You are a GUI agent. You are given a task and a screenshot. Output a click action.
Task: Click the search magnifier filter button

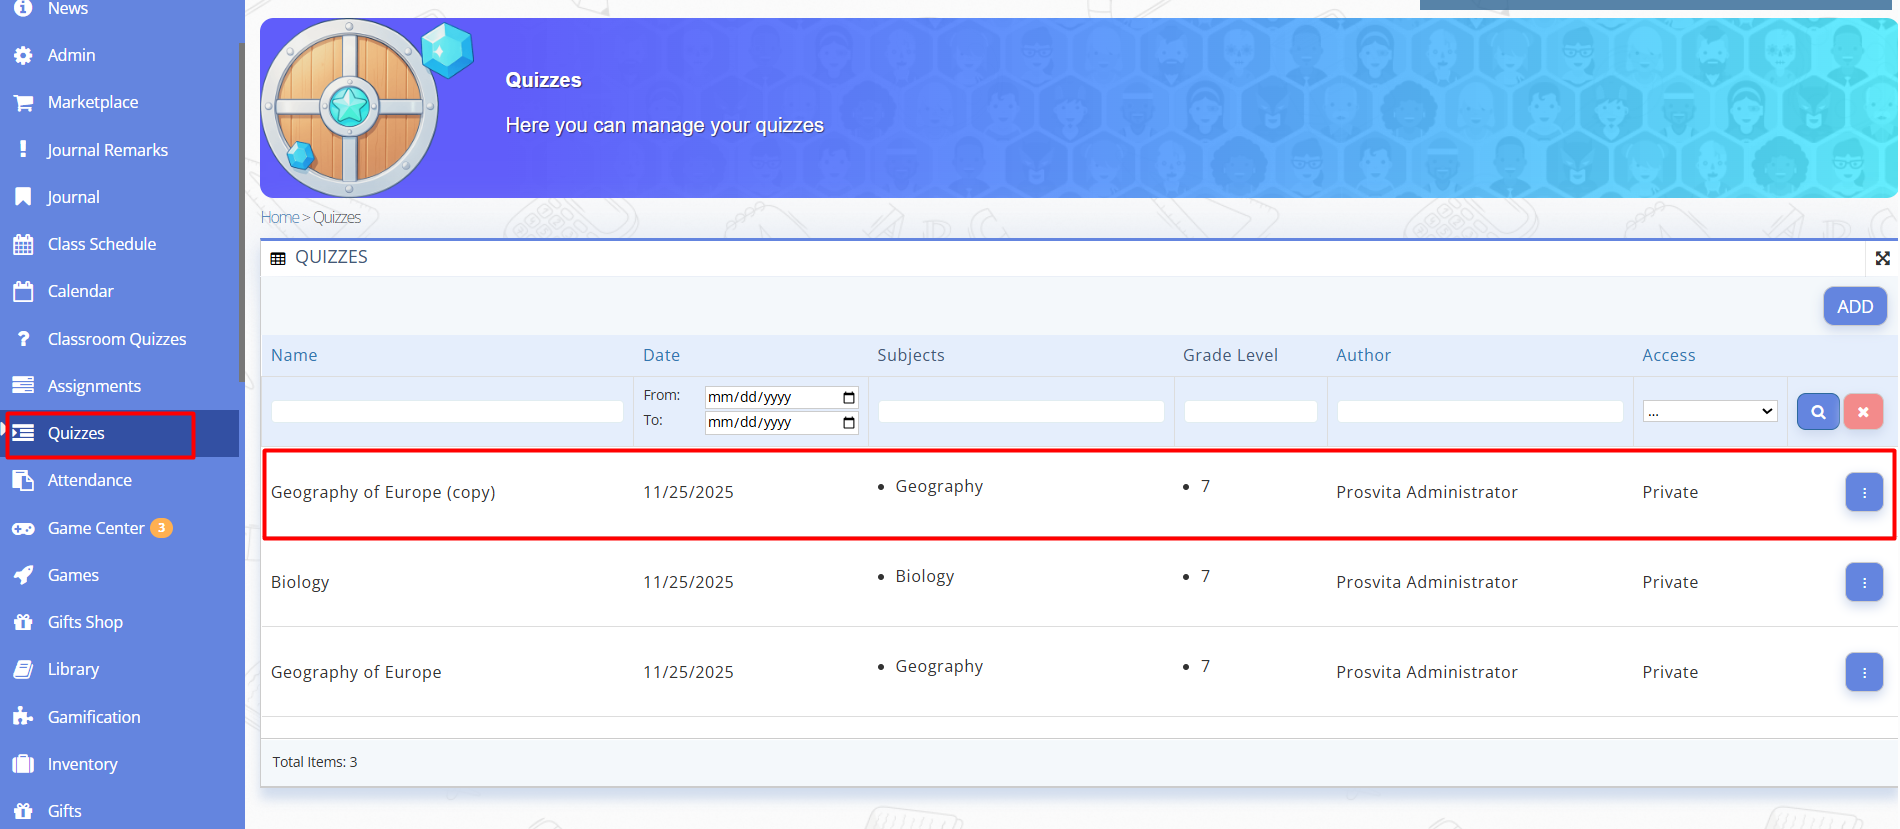(x=1817, y=412)
